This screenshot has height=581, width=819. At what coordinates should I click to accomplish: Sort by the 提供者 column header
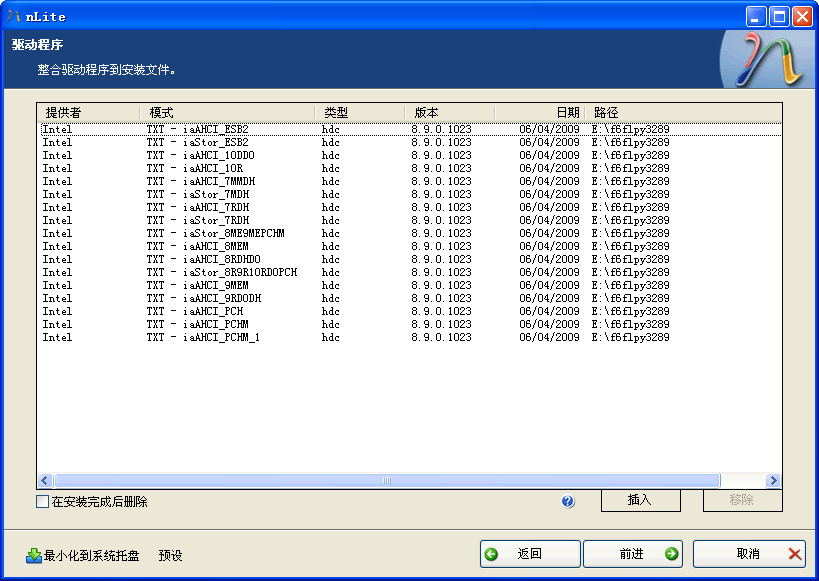[x=88, y=112]
